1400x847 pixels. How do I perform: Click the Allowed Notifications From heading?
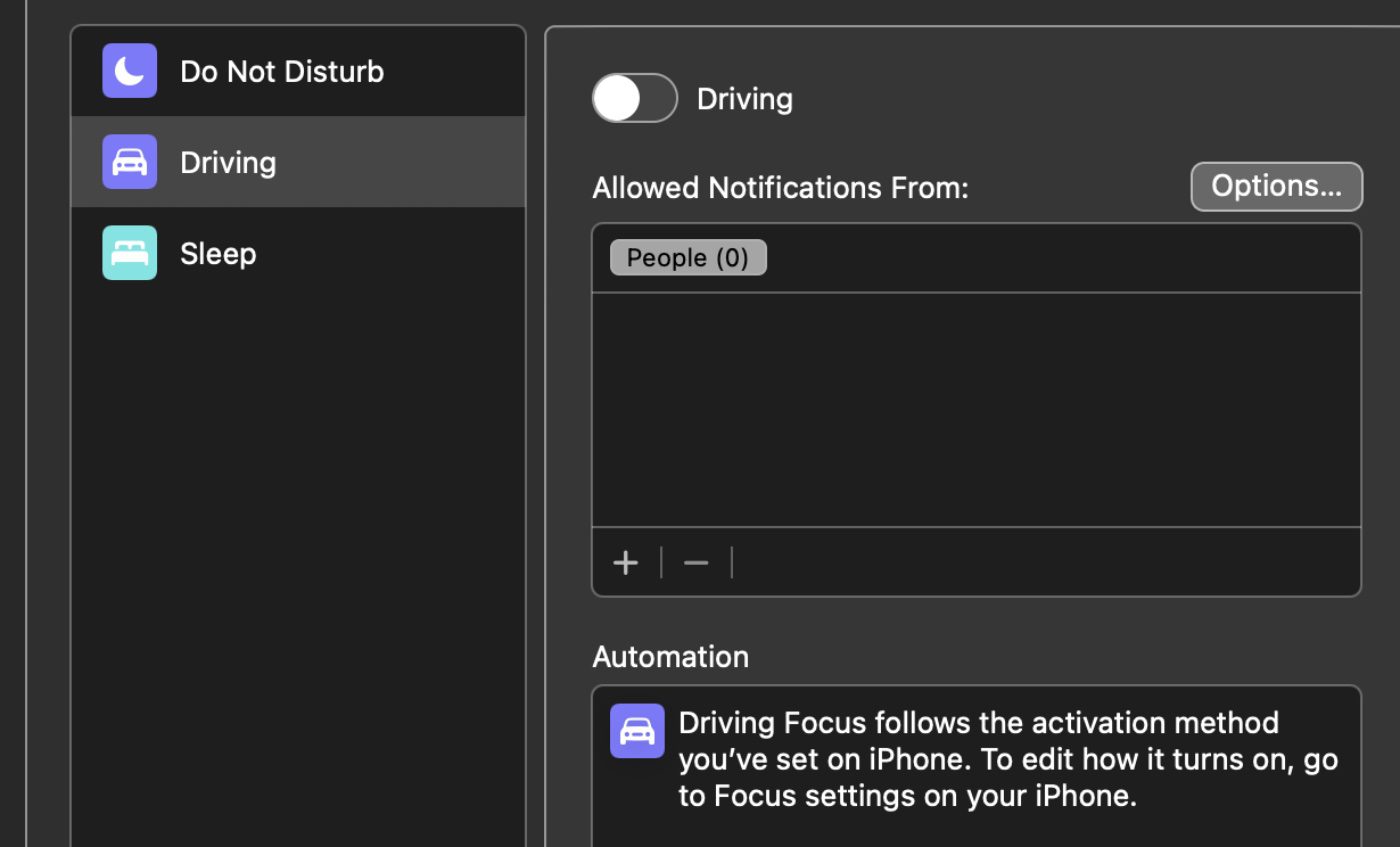pyautogui.click(x=780, y=188)
